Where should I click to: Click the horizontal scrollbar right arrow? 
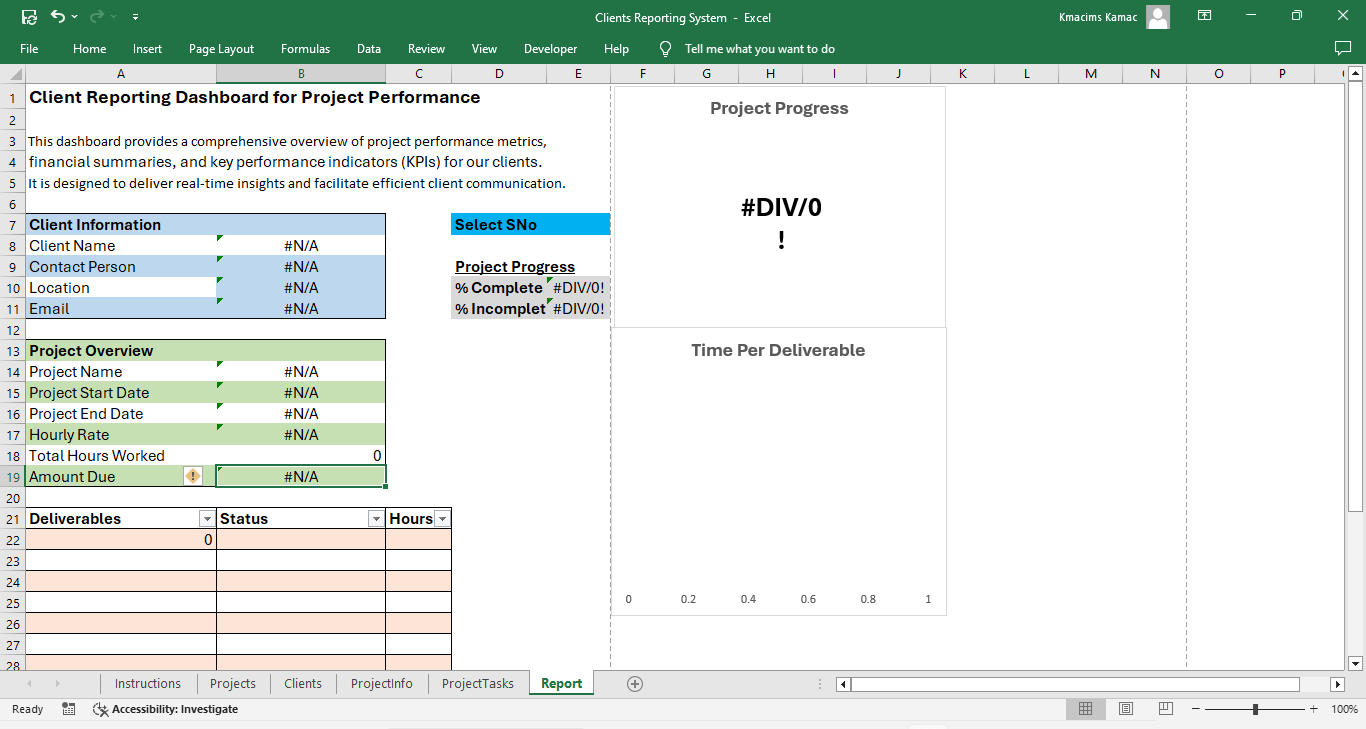(x=1338, y=684)
